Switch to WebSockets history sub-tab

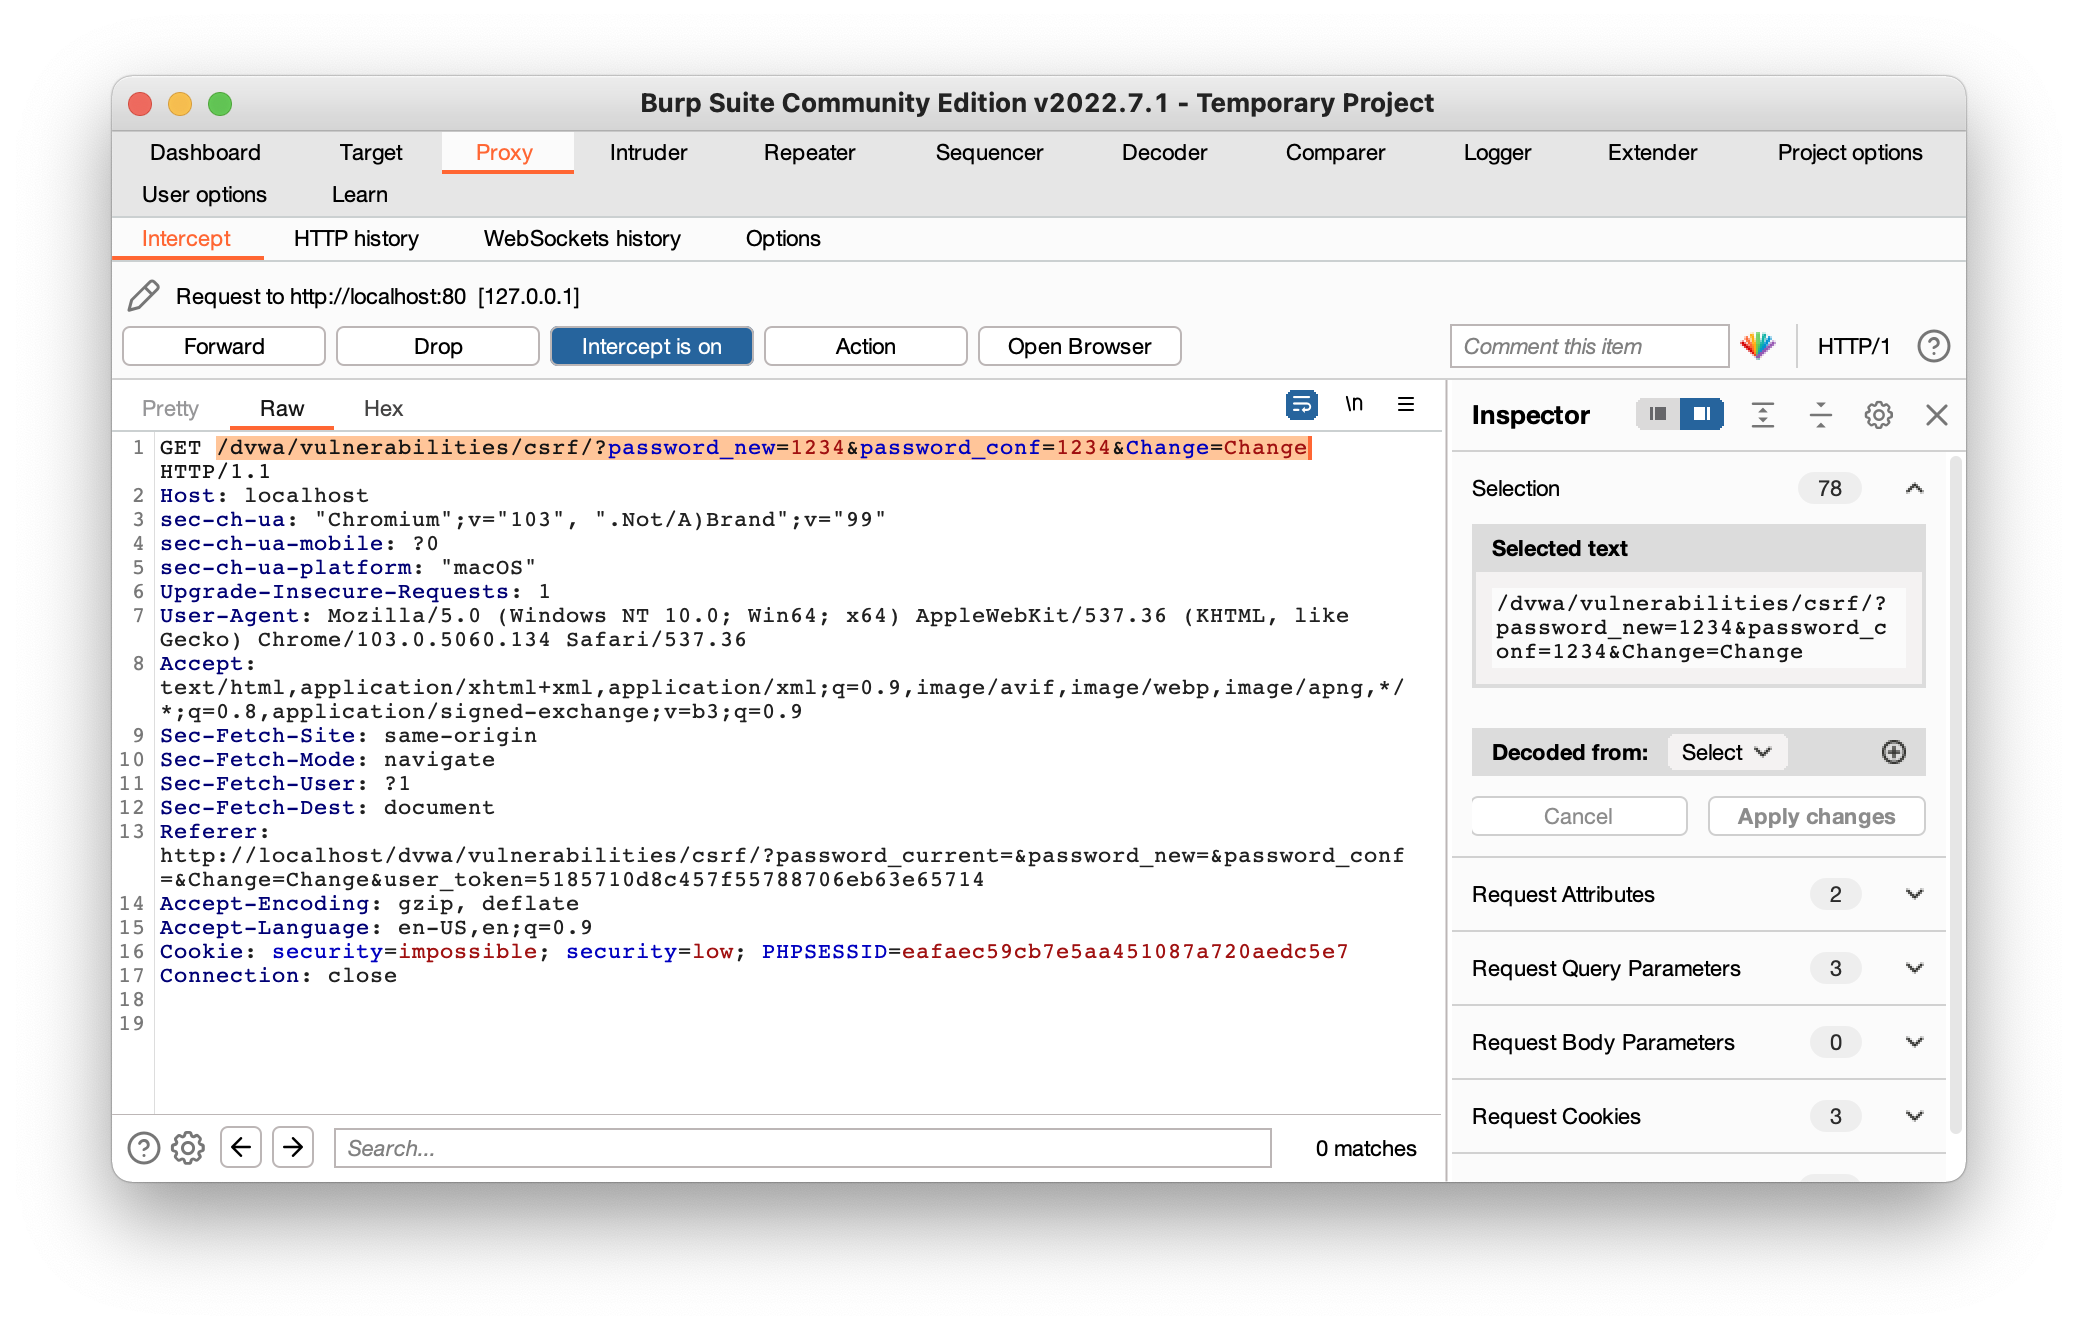coord(582,238)
